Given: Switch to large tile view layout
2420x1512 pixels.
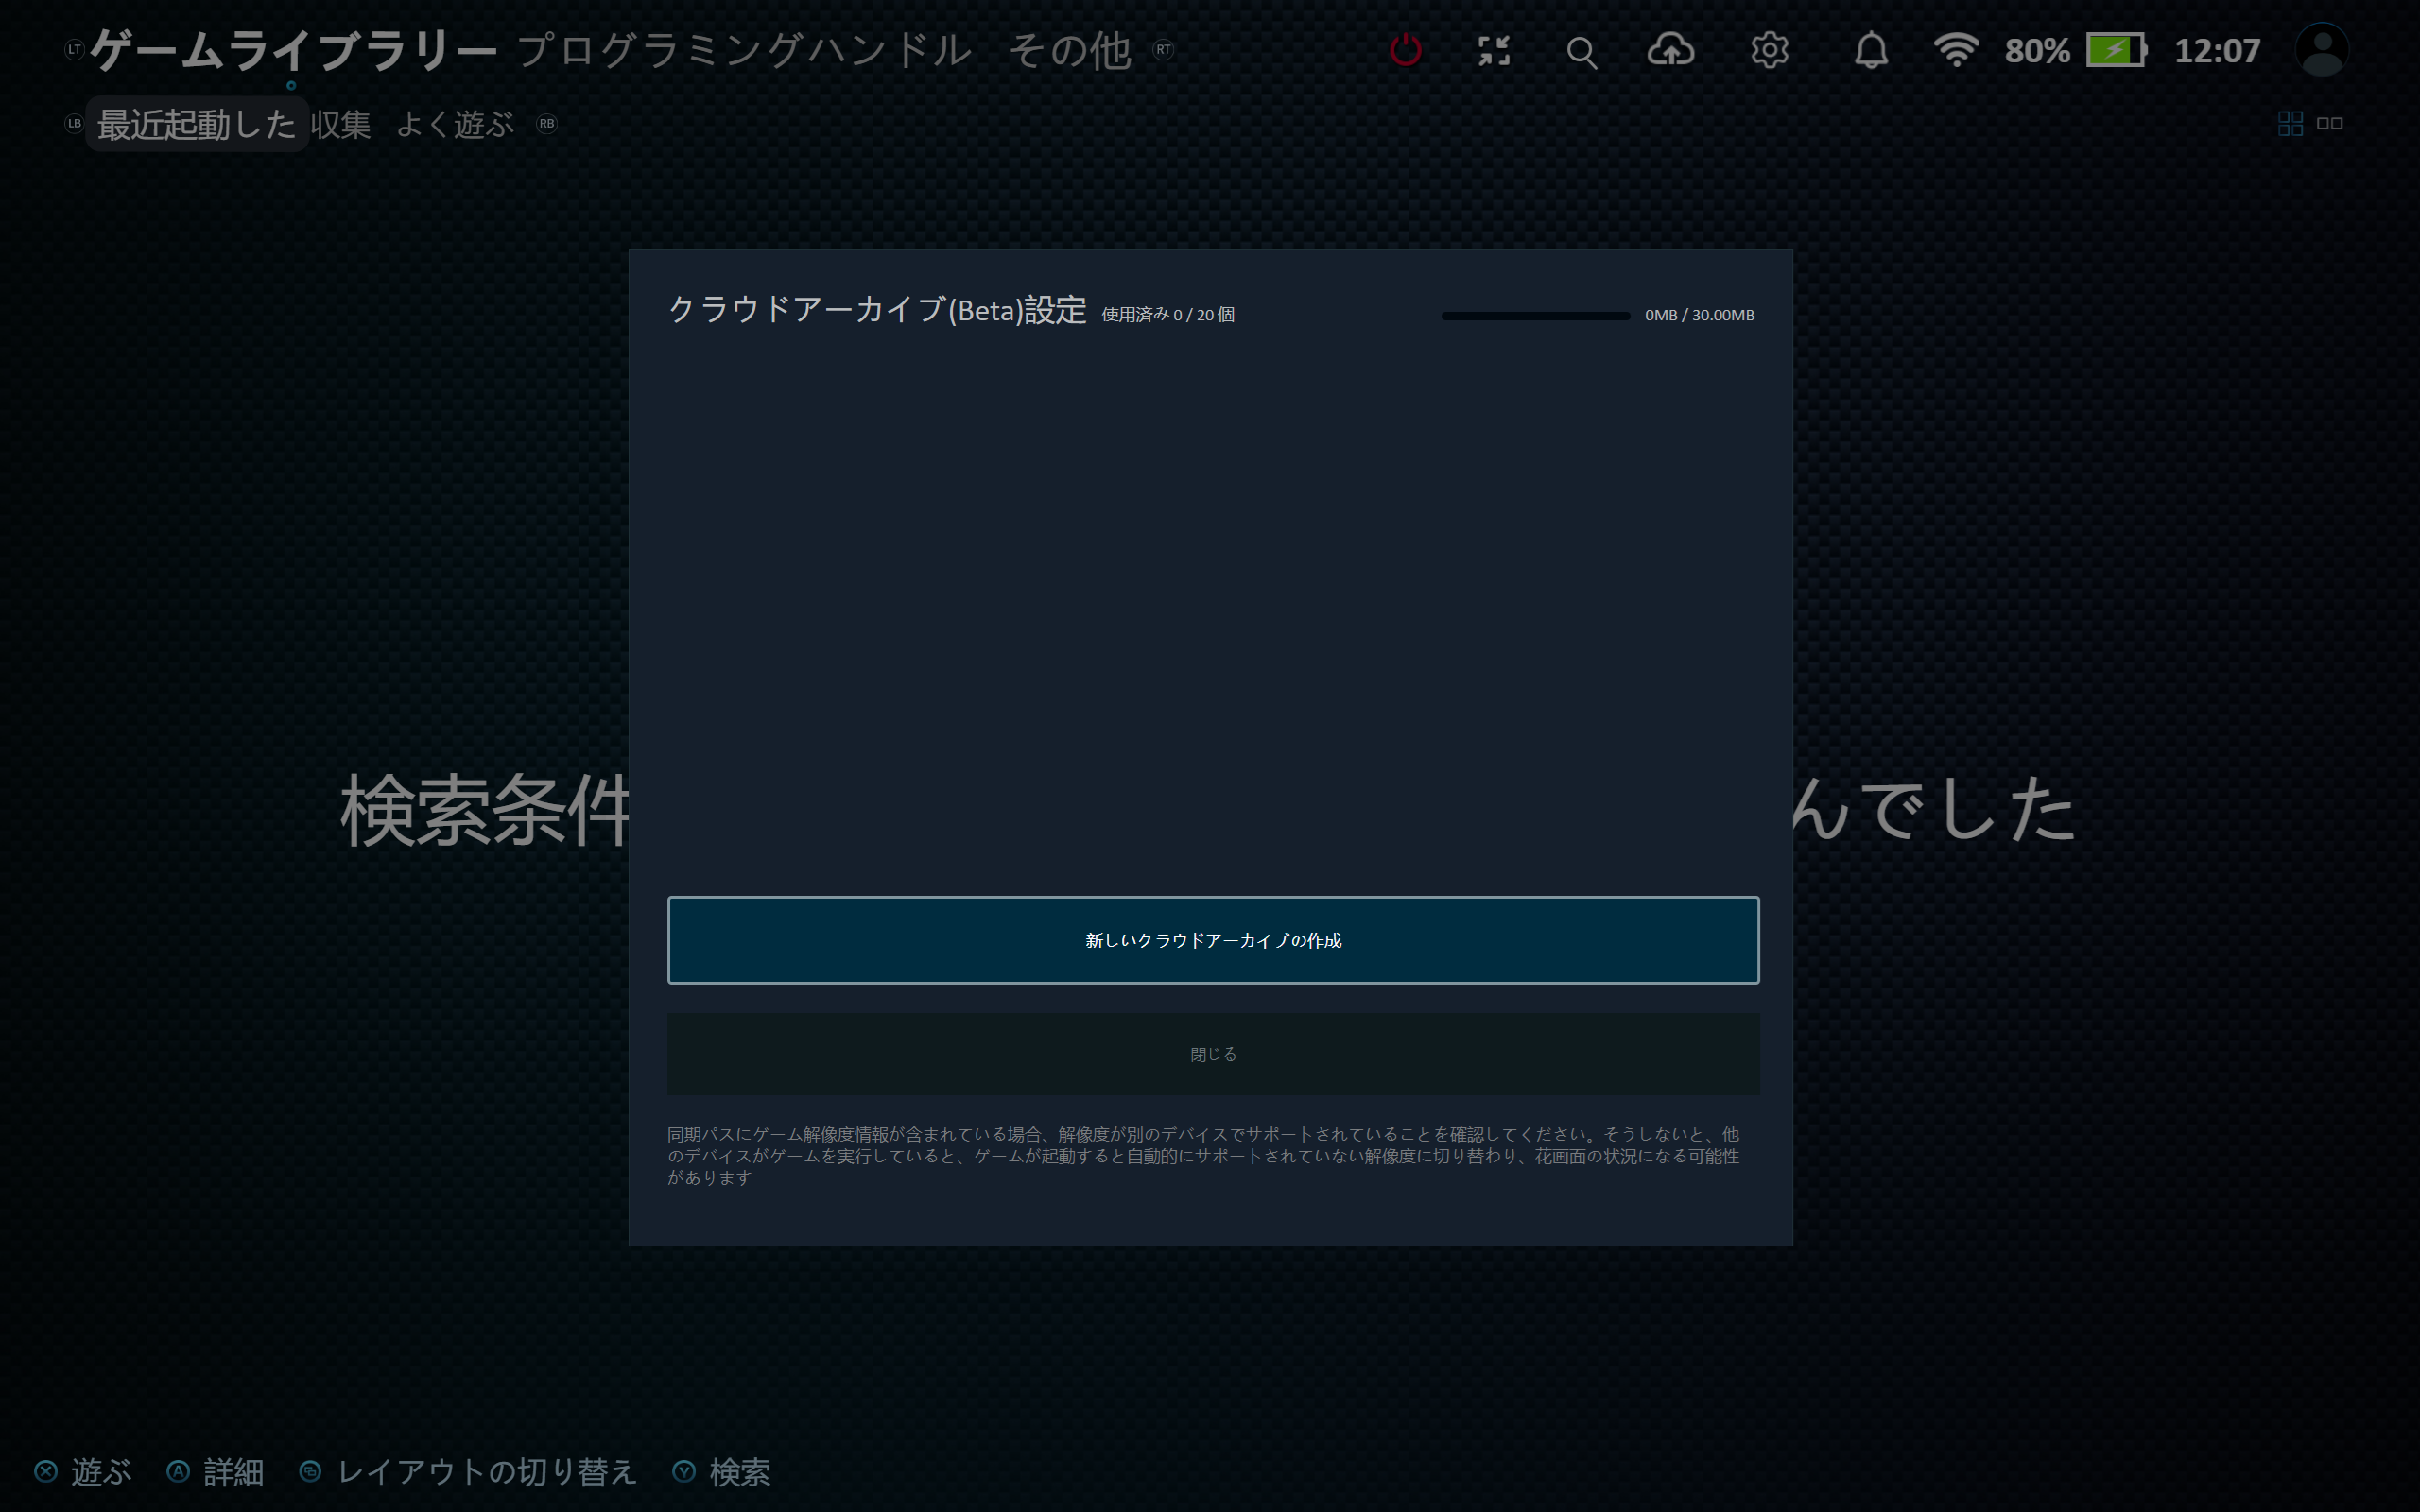Looking at the screenshot, I should point(2330,123).
